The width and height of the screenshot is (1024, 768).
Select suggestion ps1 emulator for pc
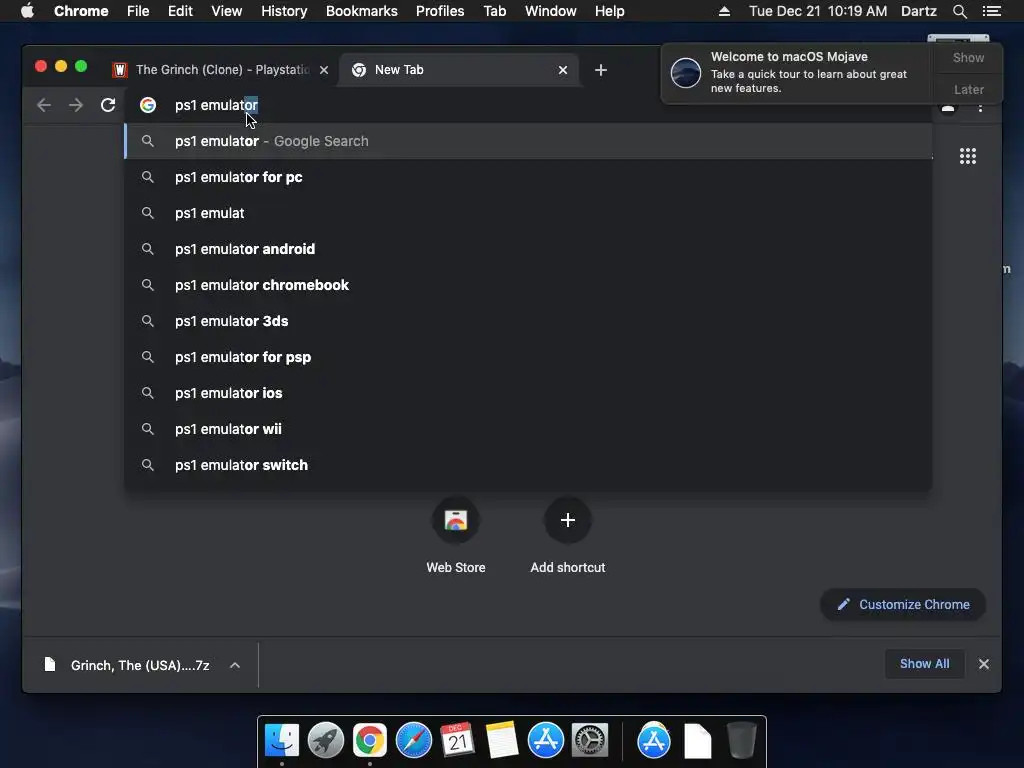point(528,177)
